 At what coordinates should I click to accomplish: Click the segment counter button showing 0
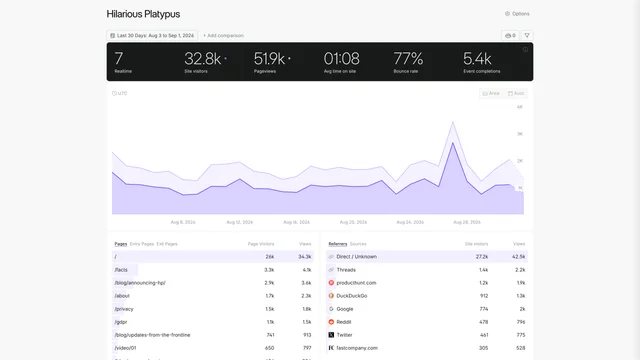click(510, 36)
